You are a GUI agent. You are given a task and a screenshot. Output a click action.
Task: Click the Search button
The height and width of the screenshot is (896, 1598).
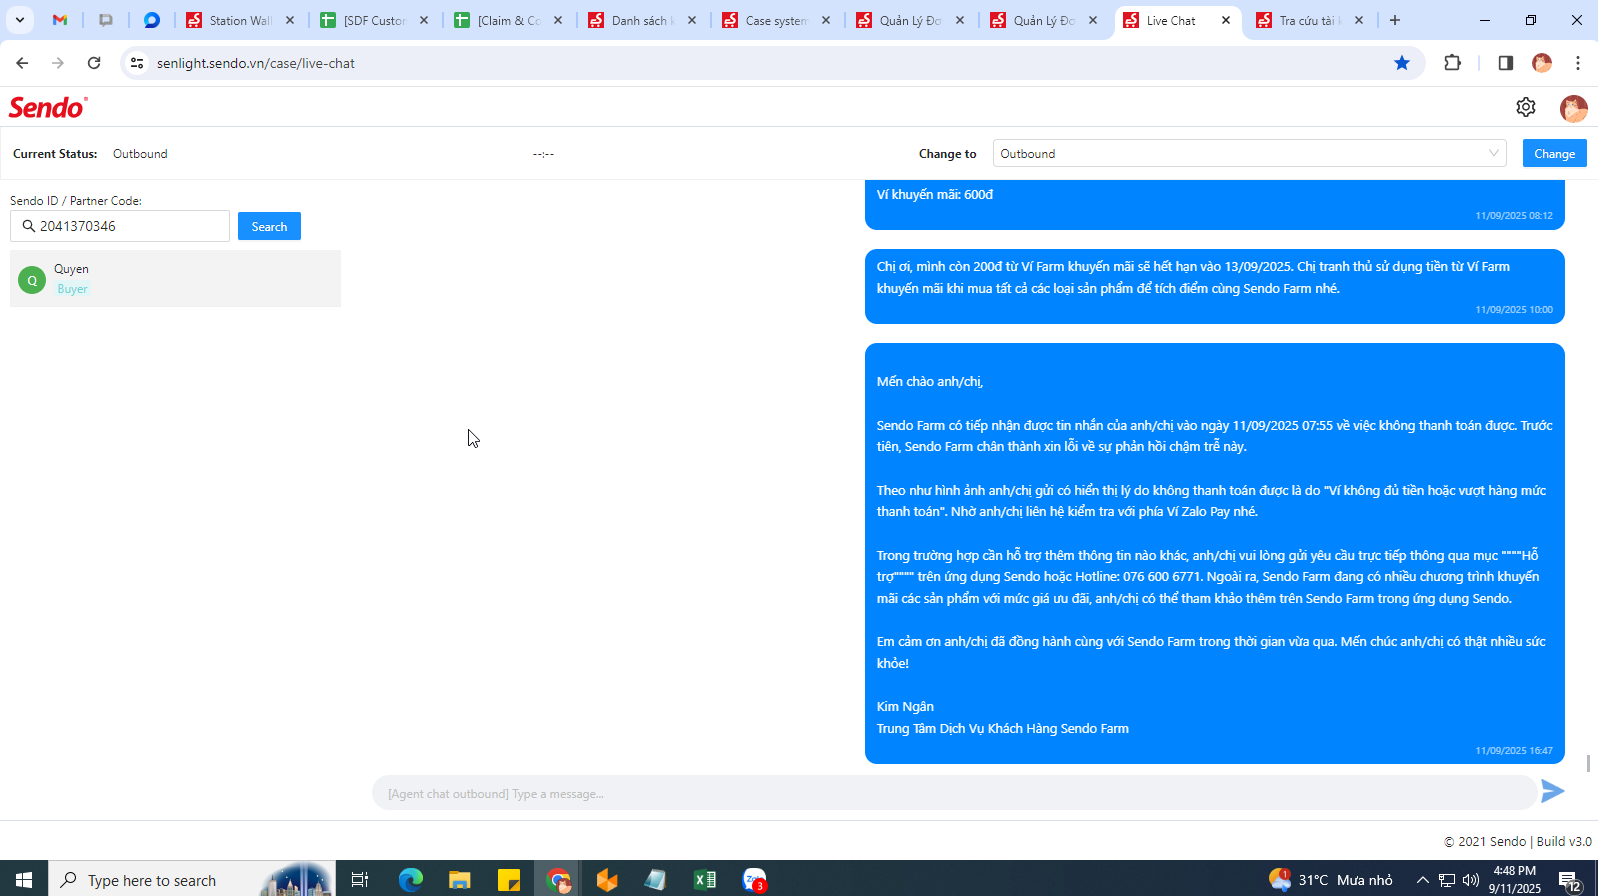pyautogui.click(x=269, y=226)
